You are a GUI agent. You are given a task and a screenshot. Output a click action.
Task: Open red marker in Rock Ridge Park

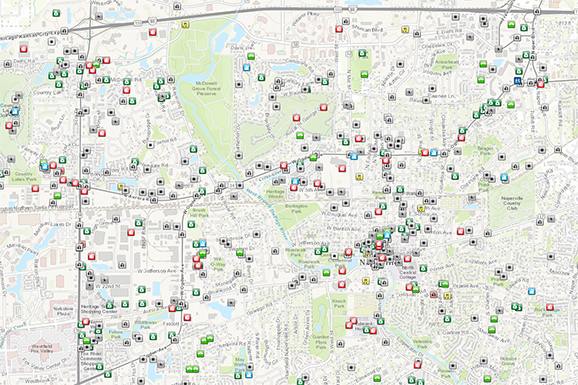[550, 307]
